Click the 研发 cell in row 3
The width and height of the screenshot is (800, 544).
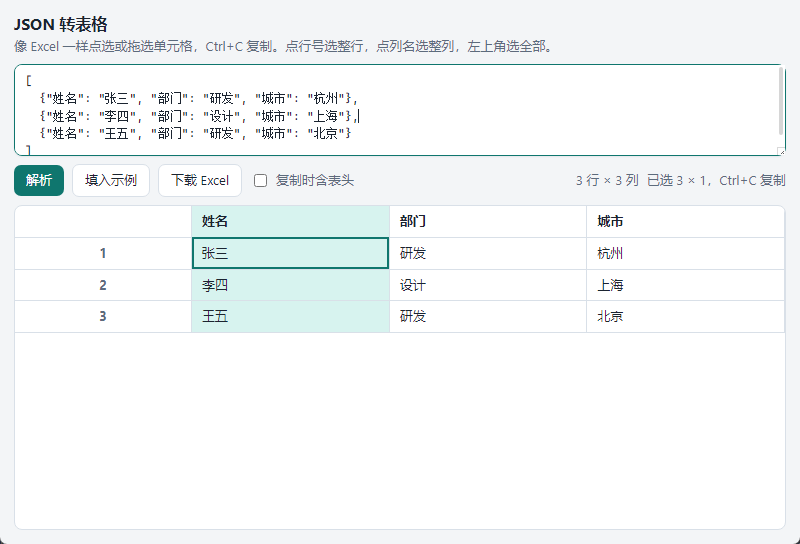point(488,316)
